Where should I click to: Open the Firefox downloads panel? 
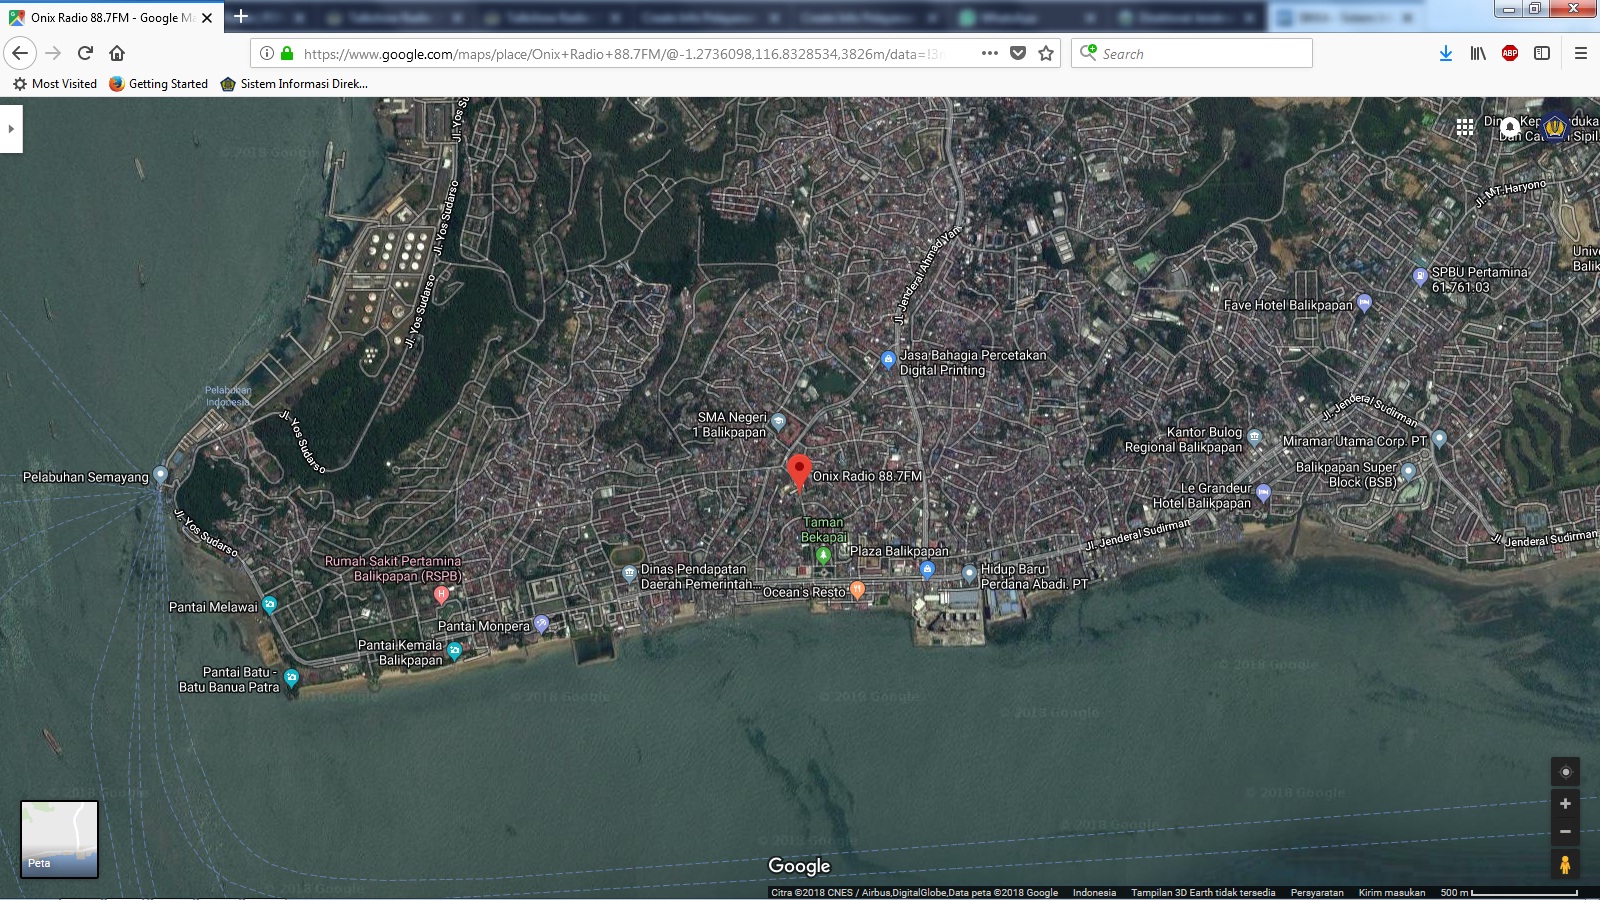pyautogui.click(x=1445, y=54)
